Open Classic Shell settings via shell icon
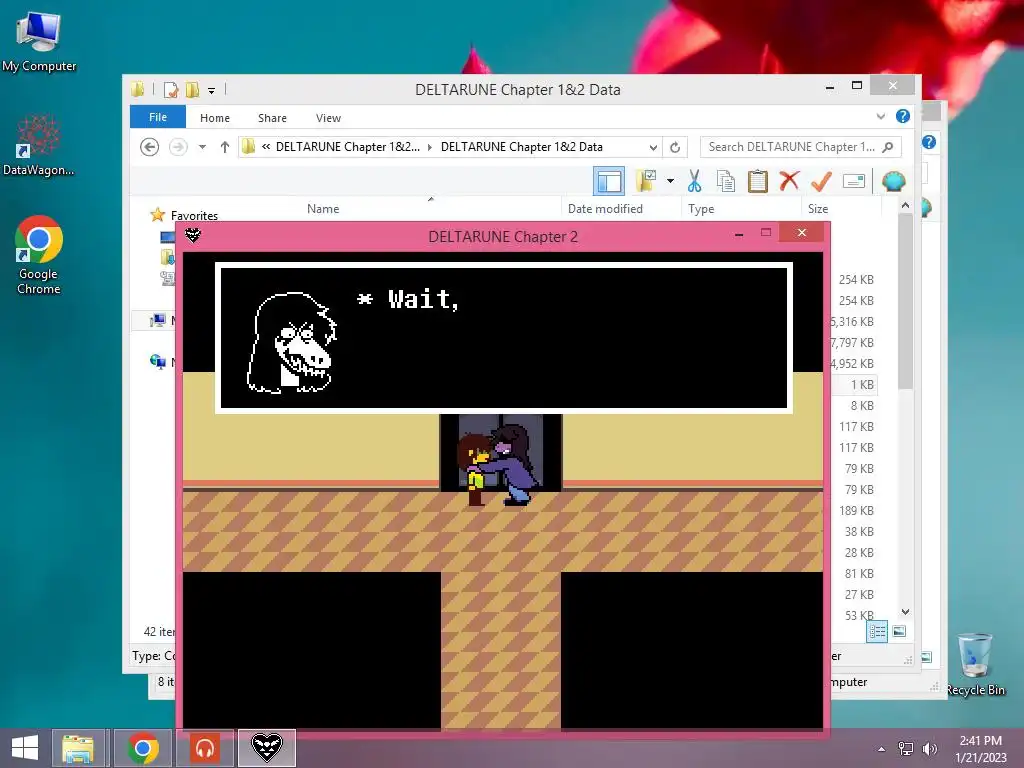This screenshot has width=1024, height=768. pyautogui.click(x=893, y=180)
